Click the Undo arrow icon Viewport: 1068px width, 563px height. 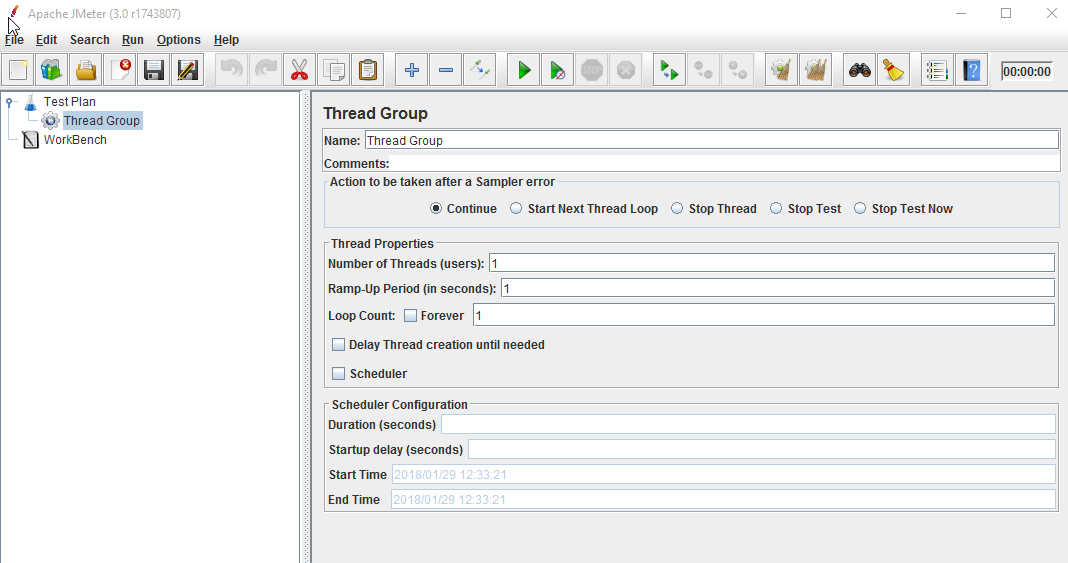pyautogui.click(x=232, y=70)
